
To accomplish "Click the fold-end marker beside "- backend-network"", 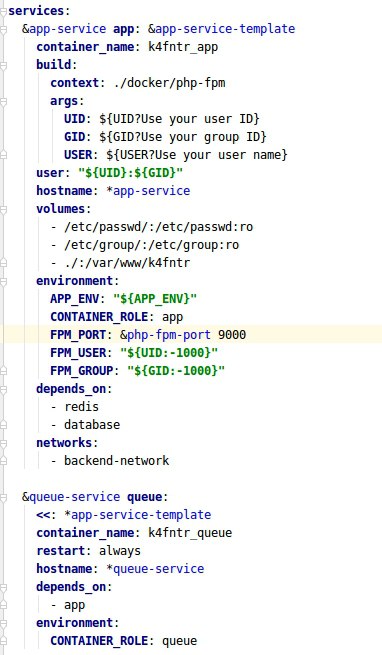I will tap(3, 461).
